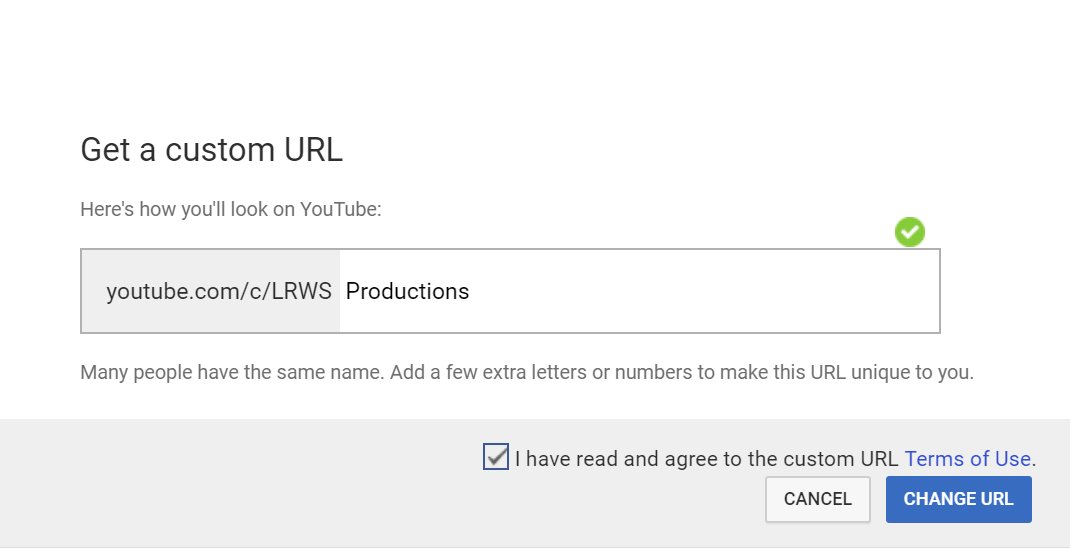Click the CANCEL button
The width and height of the screenshot is (1070, 548).
tap(818, 499)
